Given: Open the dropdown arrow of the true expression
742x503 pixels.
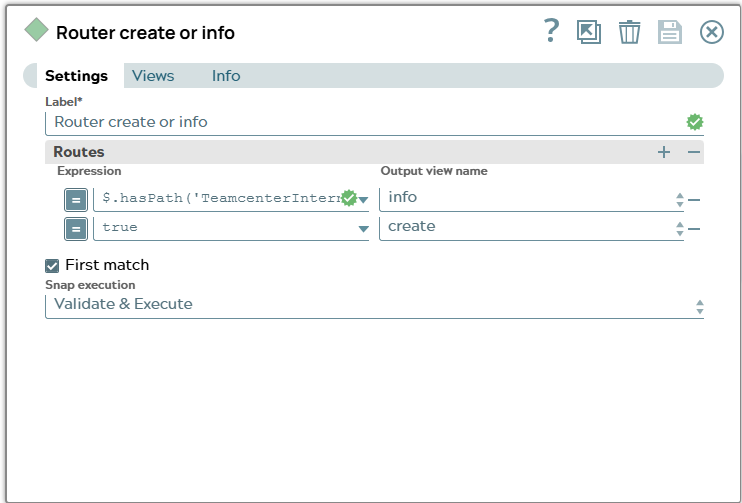Looking at the screenshot, I should [x=363, y=229].
